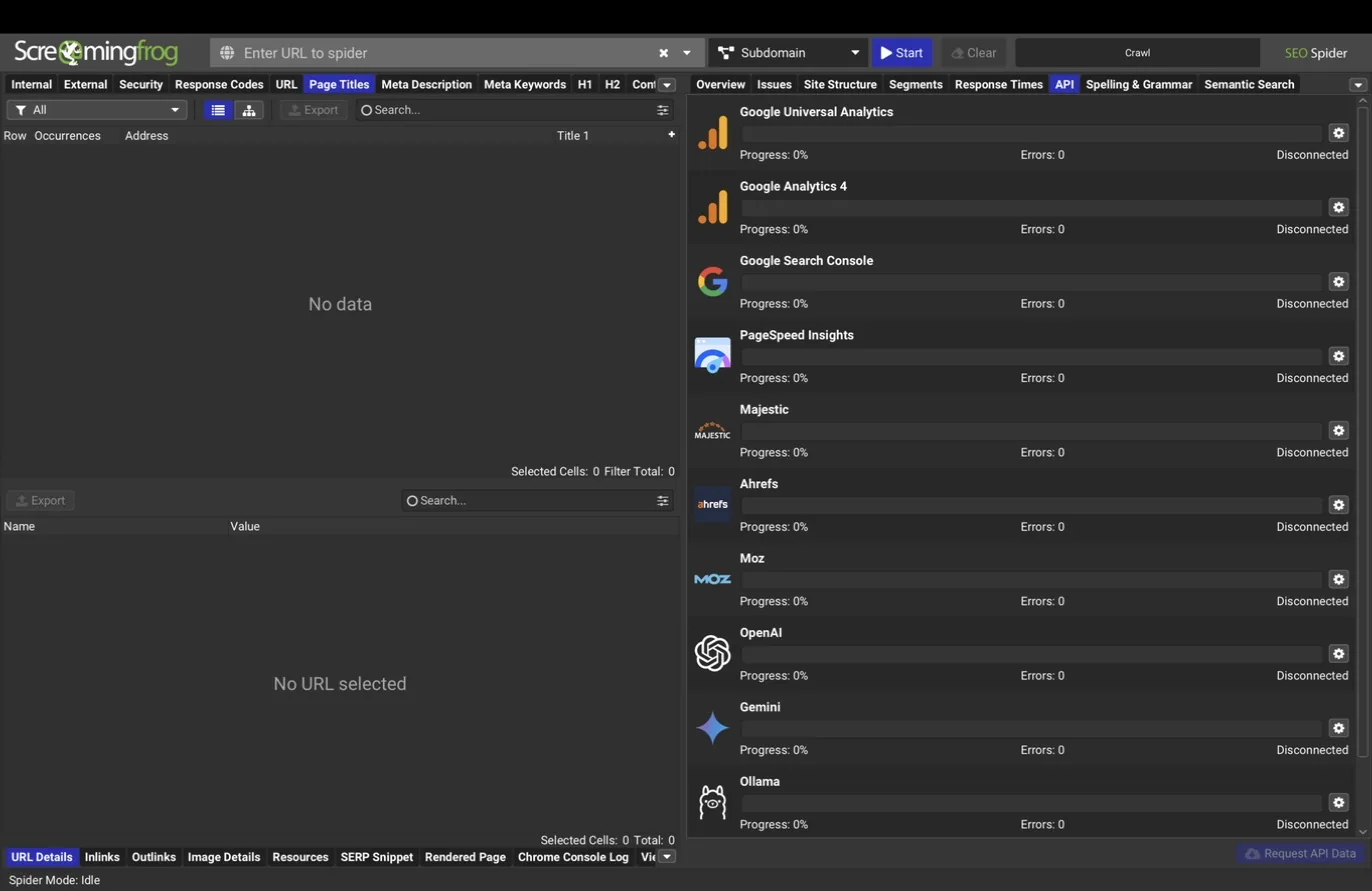Open Ahrefs API settings gear
Image resolution: width=1372 pixels, height=891 pixels.
click(x=1338, y=505)
